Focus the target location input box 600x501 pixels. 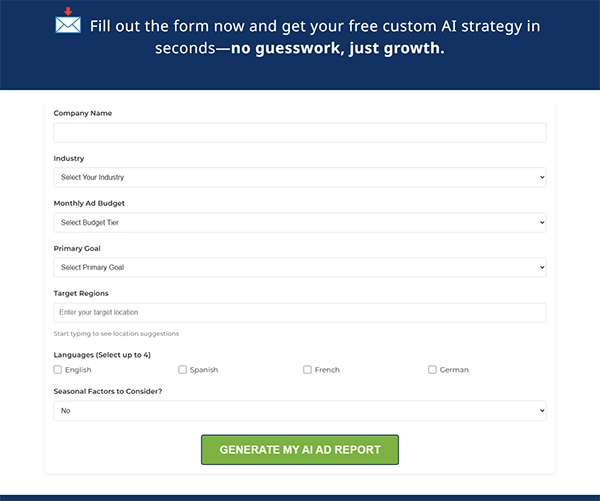300,313
